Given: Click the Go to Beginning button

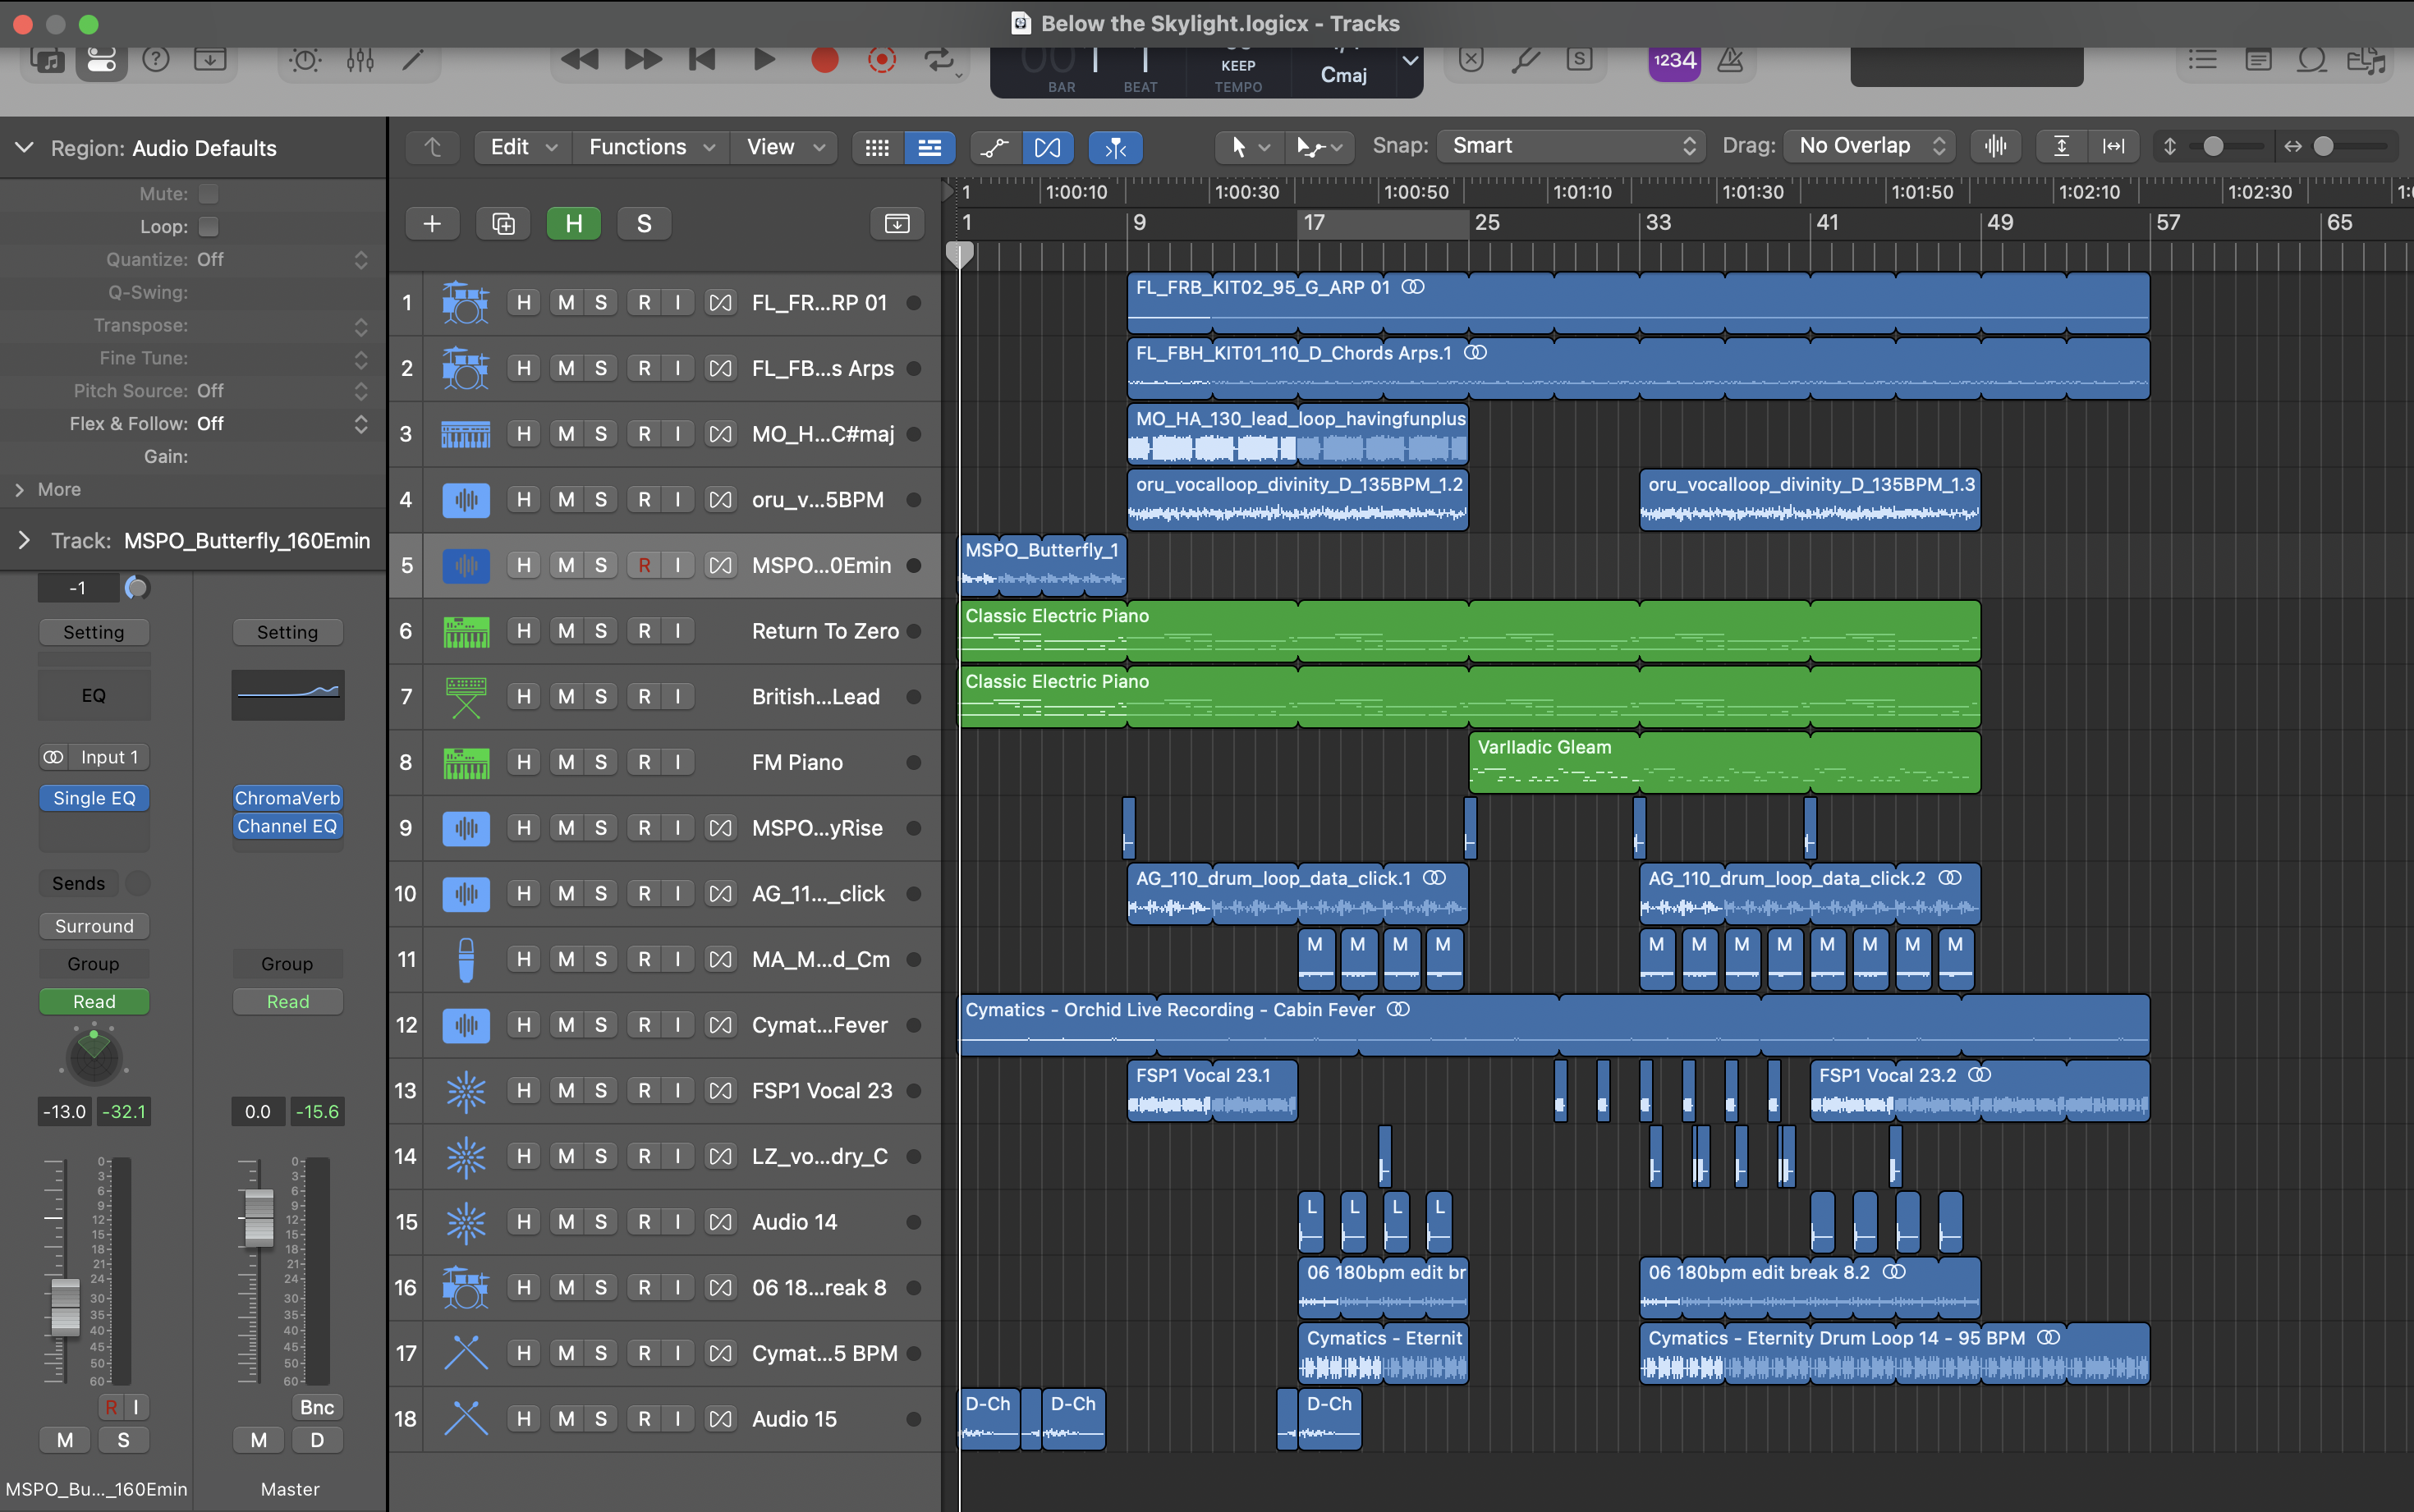Looking at the screenshot, I should (x=702, y=60).
